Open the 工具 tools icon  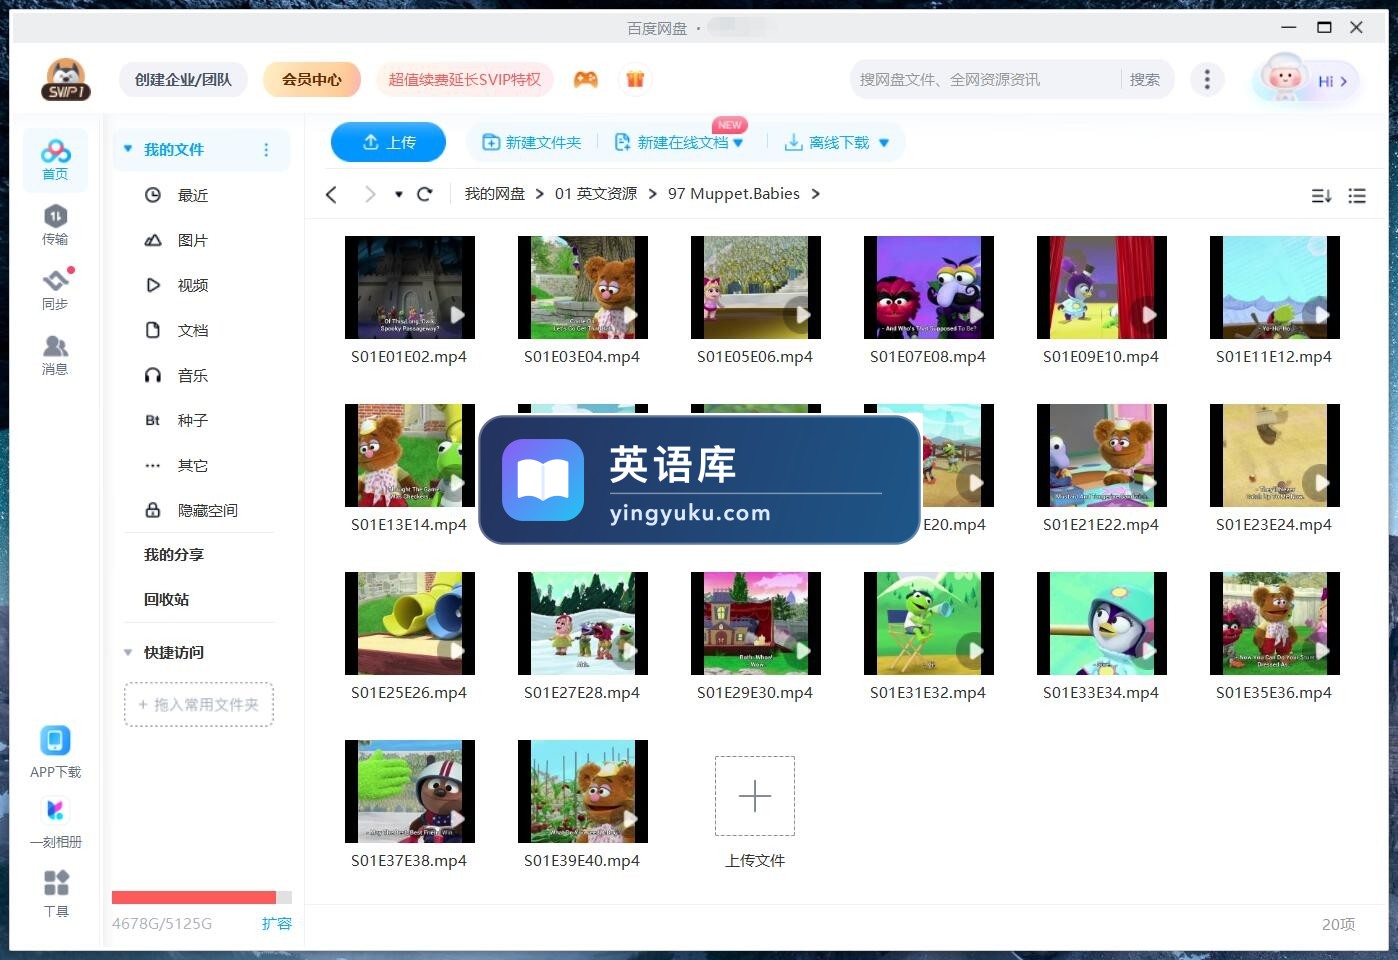[x=56, y=882]
